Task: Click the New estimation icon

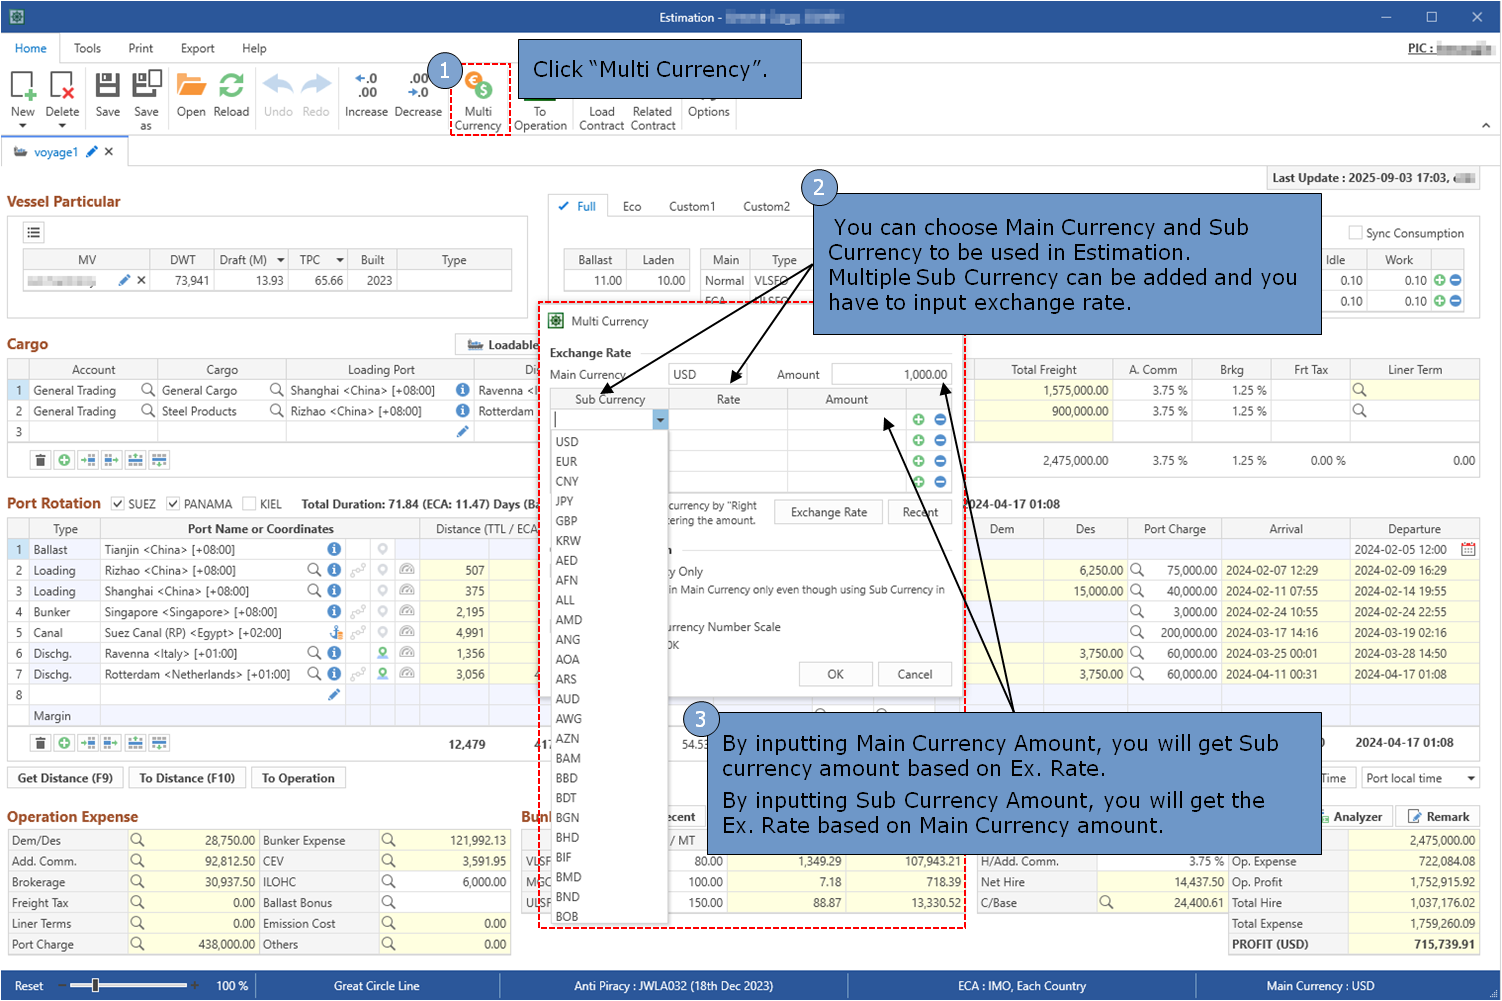Action: (23, 86)
